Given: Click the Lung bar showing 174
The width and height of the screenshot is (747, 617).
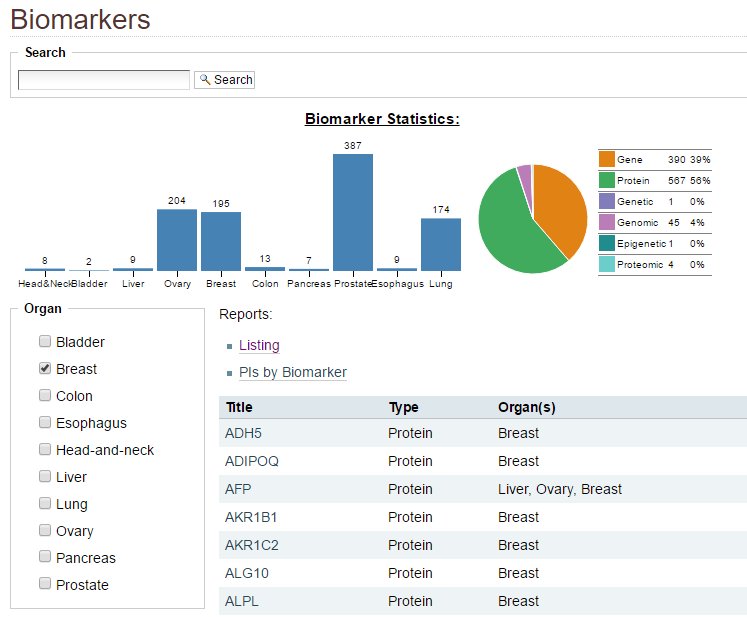Looking at the screenshot, I should pyautogui.click(x=441, y=244).
